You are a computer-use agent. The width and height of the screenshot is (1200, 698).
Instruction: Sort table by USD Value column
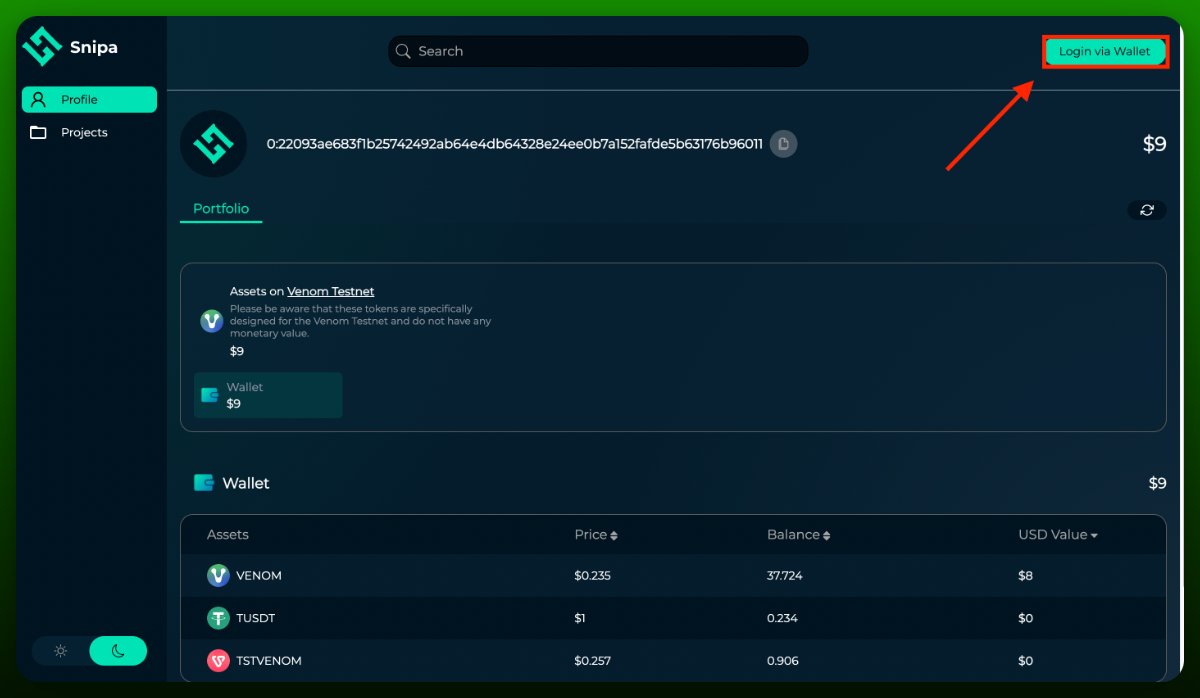click(1058, 535)
